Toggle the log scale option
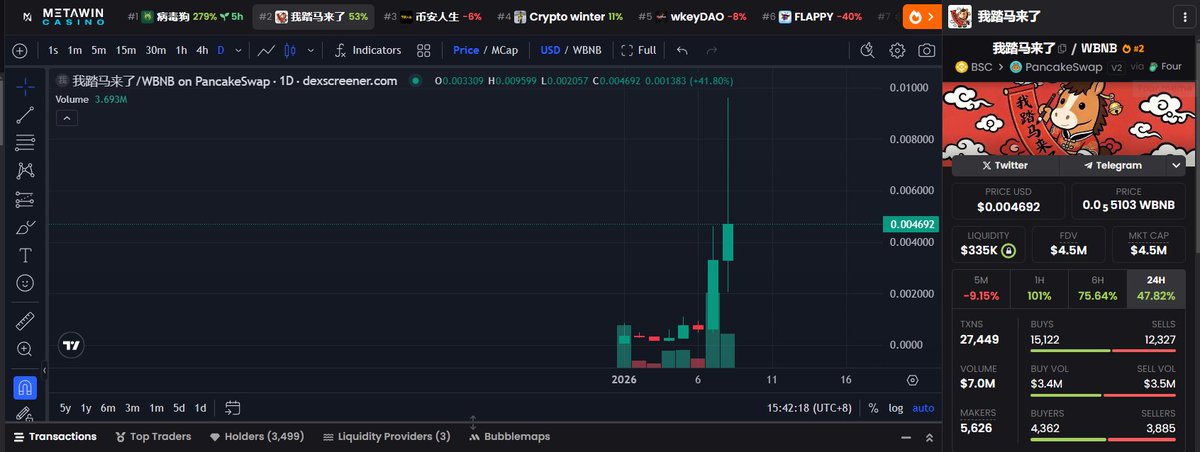Screen dimensions: 1200x452 click(x=895, y=408)
